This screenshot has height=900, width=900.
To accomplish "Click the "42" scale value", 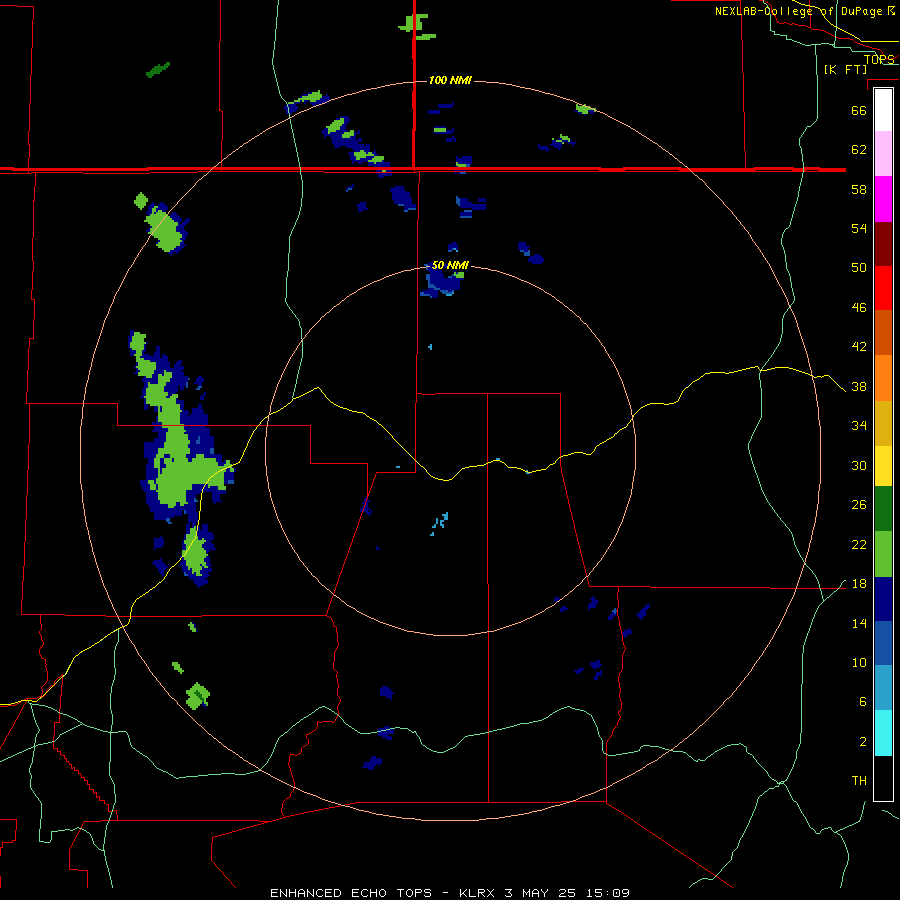I will pos(859,347).
